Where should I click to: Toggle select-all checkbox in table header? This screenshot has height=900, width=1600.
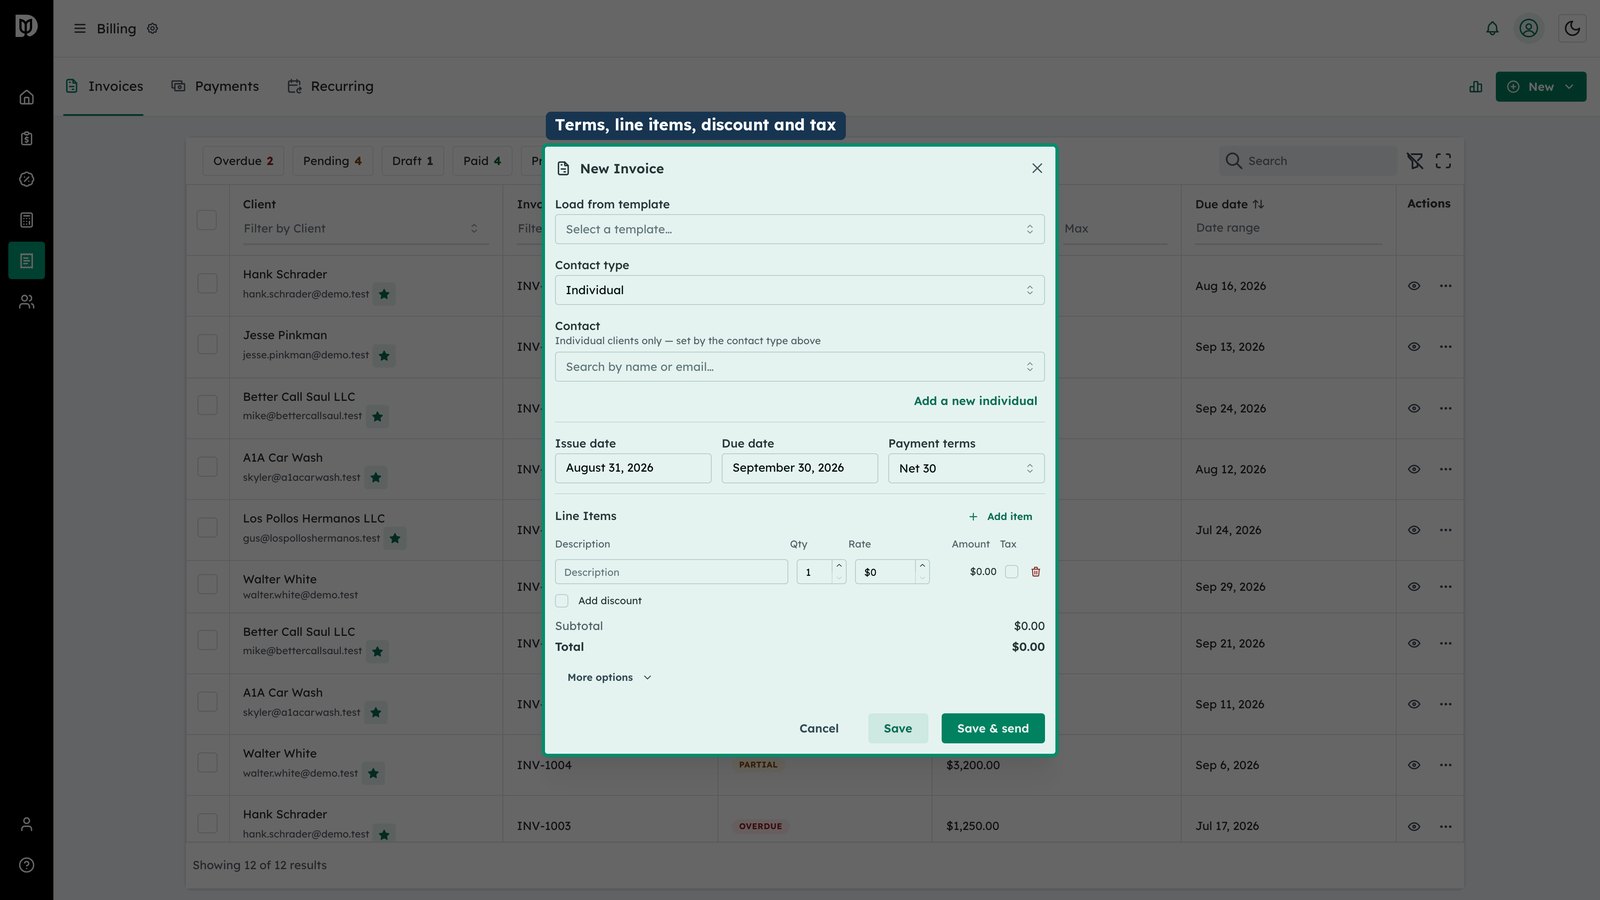tap(207, 219)
